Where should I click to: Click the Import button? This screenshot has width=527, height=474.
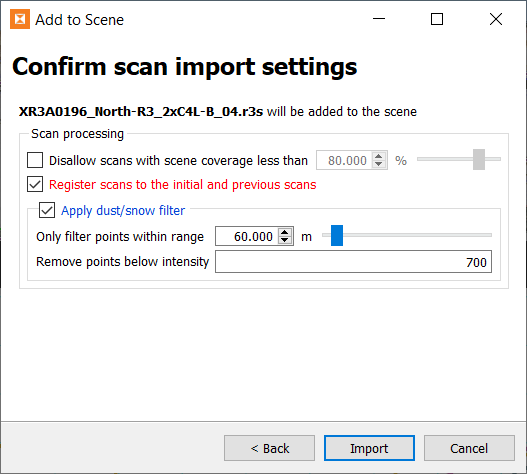(369, 448)
